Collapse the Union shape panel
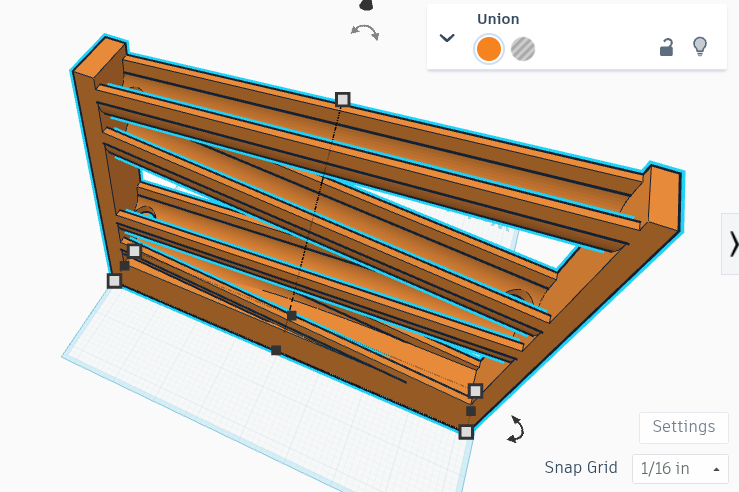This screenshot has width=739, height=492. click(x=447, y=38)
